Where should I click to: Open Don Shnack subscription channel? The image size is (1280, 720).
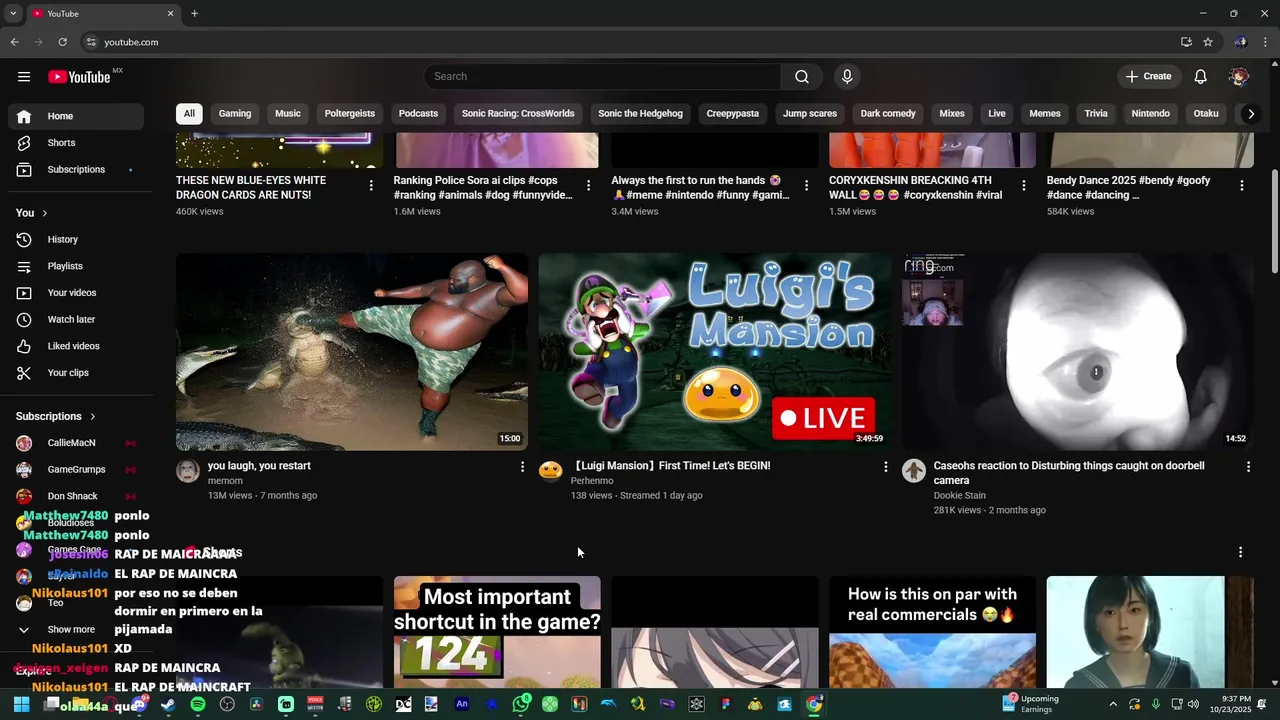pyautogui.click(x=76, y=496)
